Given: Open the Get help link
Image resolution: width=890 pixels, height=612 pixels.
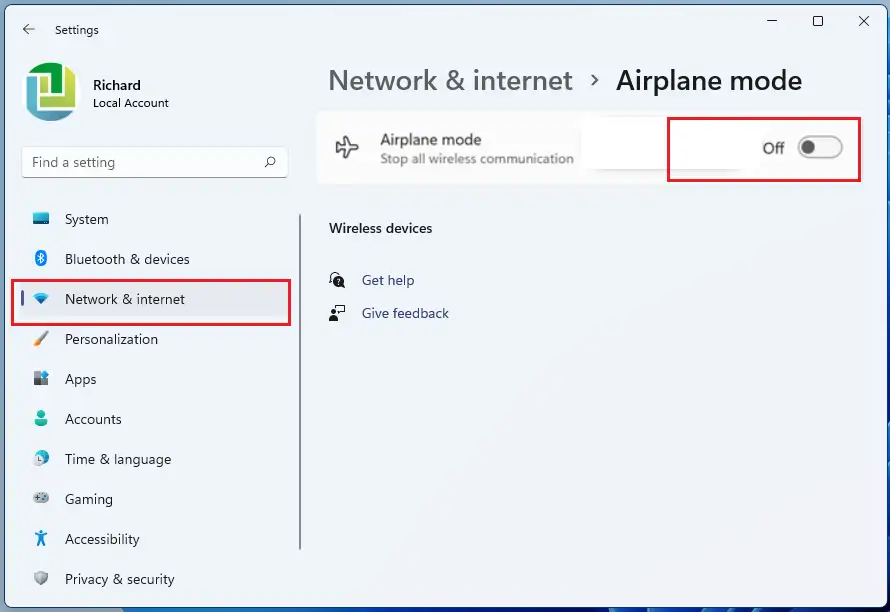Looking at the screenshot, I should click(x=388, y=280).
